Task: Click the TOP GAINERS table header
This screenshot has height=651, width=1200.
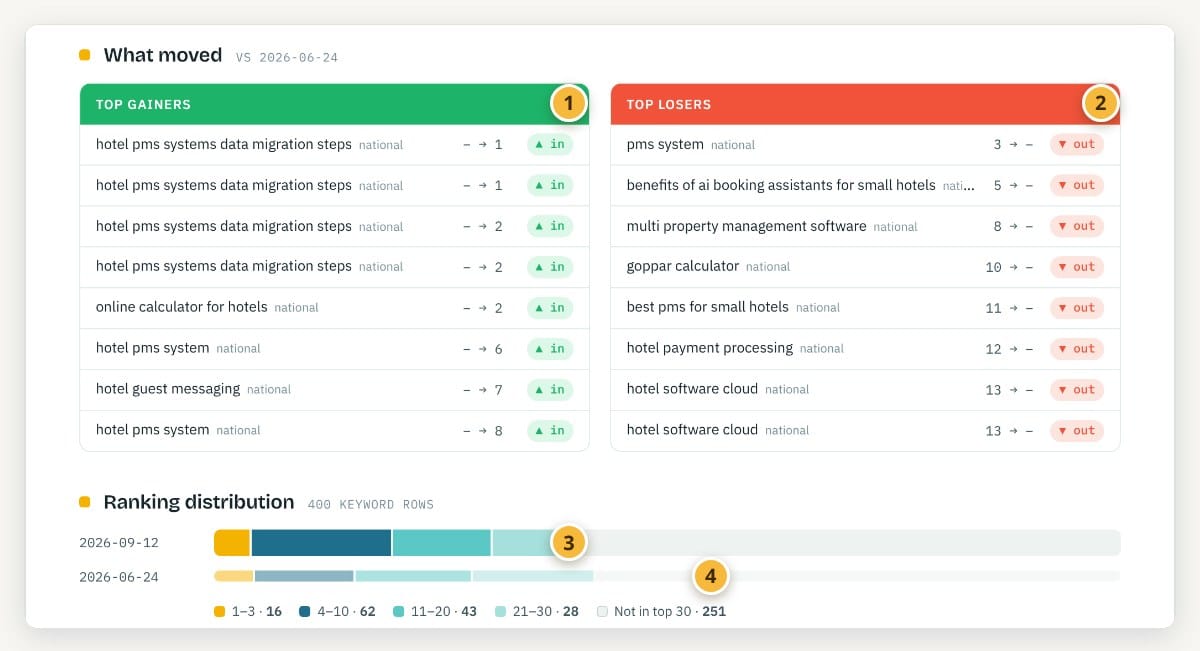Action: [x=334, y=104]
